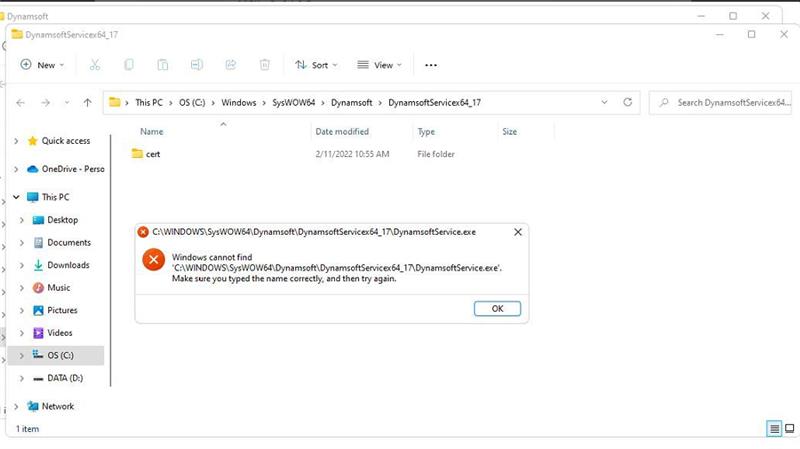Open the New dropdown menu
Image resolution: width=800 pixels, height=449 pixels.
tap(42, 65)
